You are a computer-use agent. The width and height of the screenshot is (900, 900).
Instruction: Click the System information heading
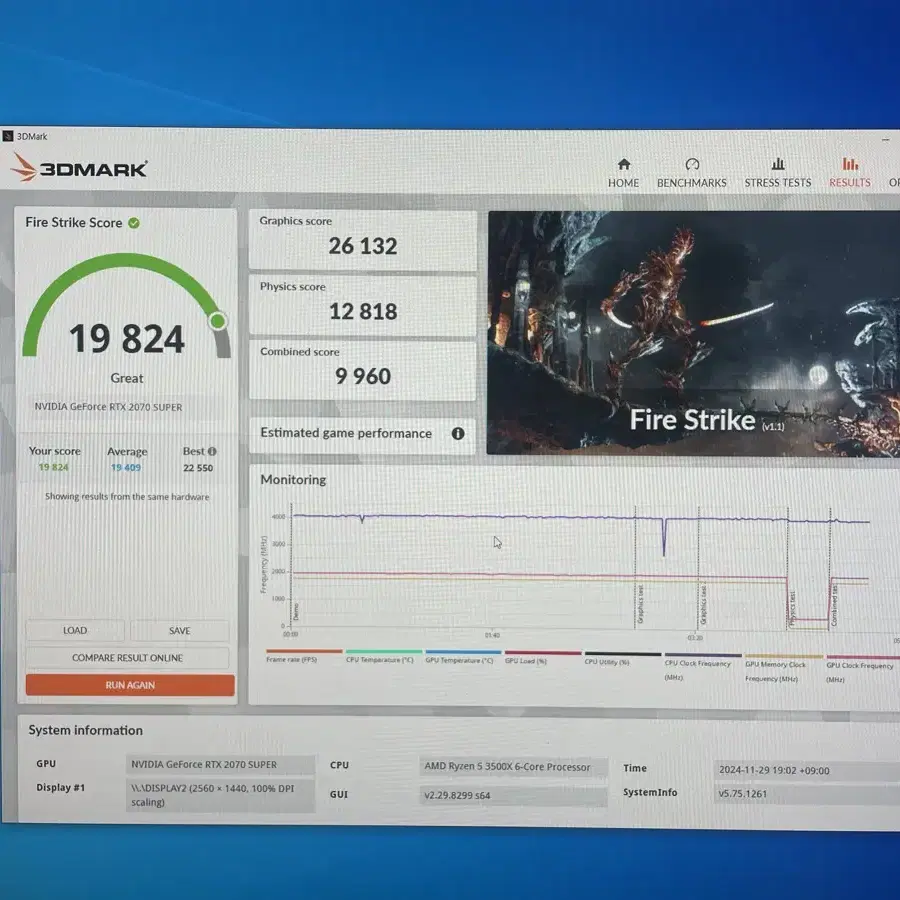point(86,730)
